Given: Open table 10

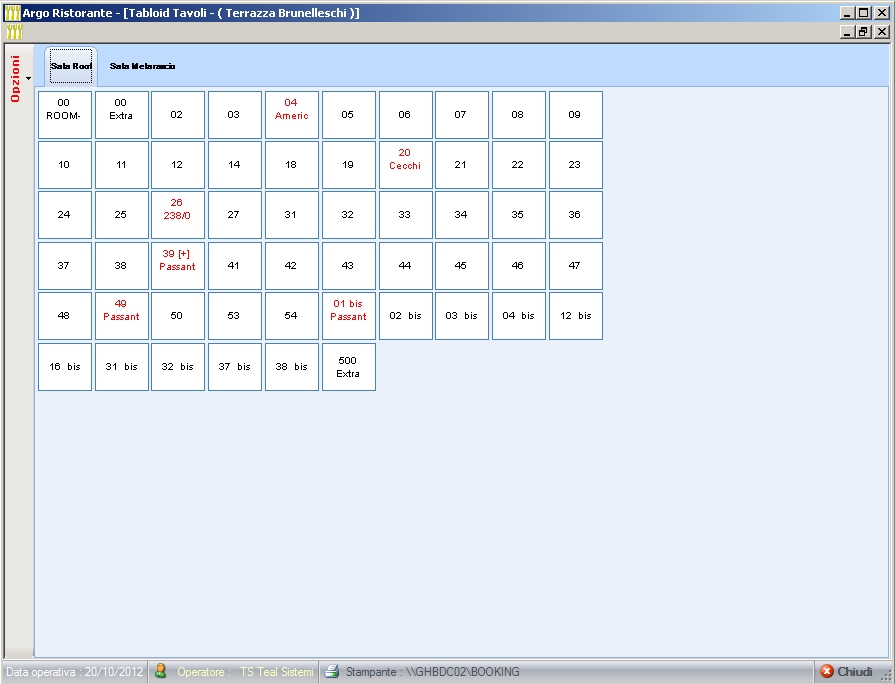Looking at the screenshot, I should click(x=64, y=165).
